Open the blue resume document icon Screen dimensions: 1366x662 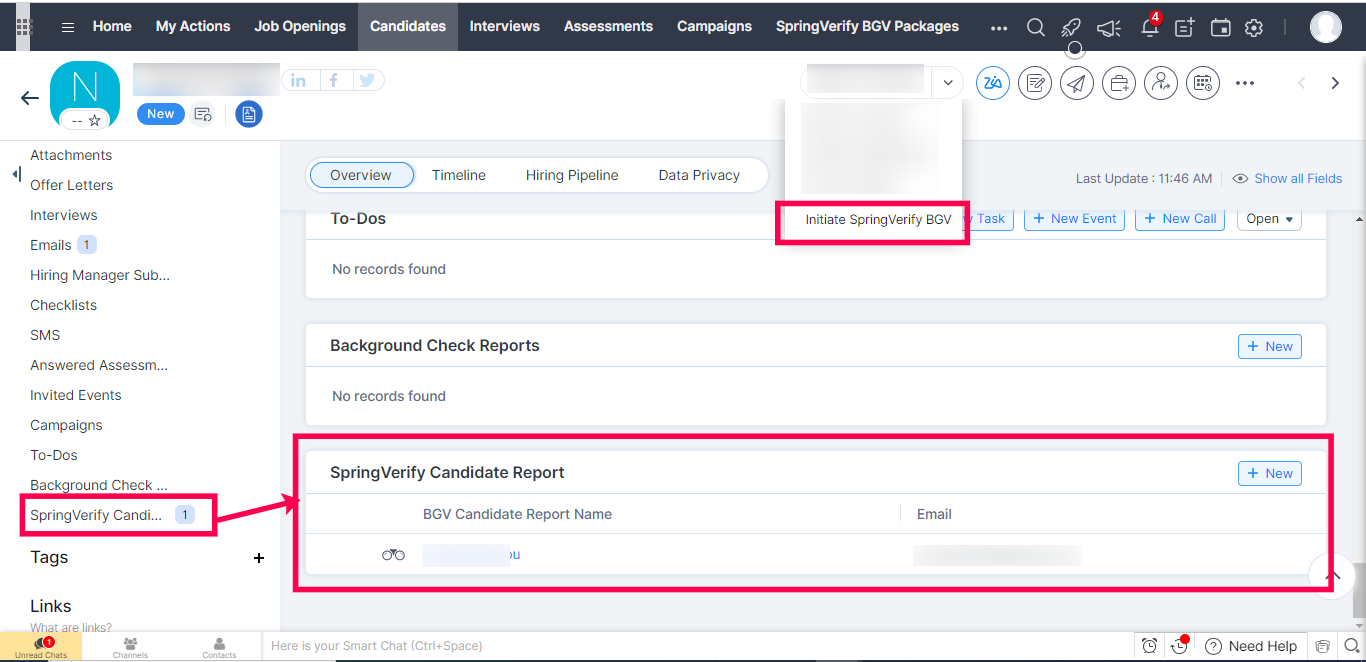[x=249, y=114]
